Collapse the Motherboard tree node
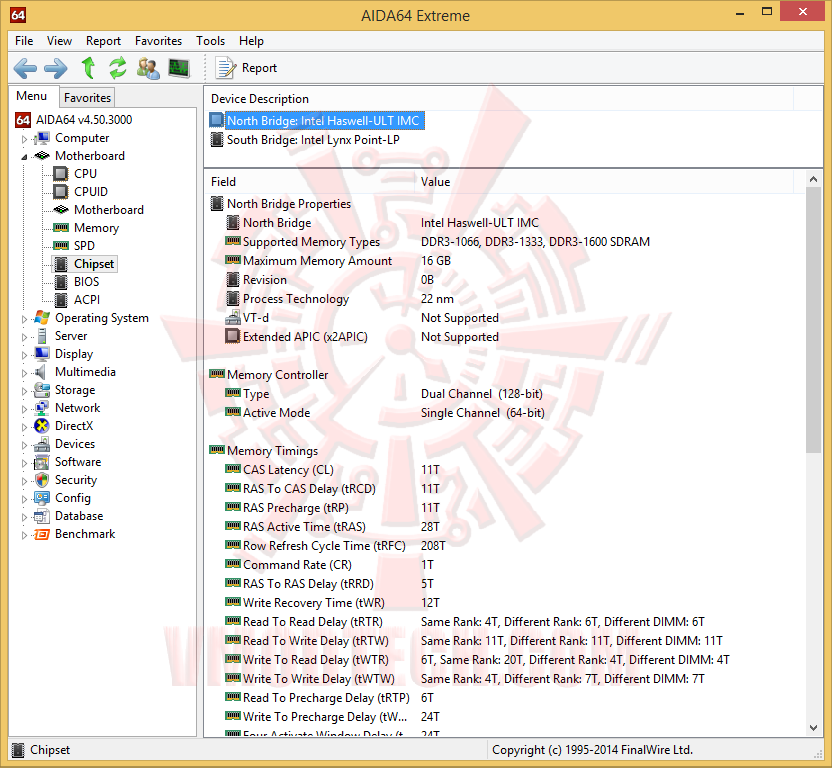Screen dimensions: 832x768 [x=24, y=157]
